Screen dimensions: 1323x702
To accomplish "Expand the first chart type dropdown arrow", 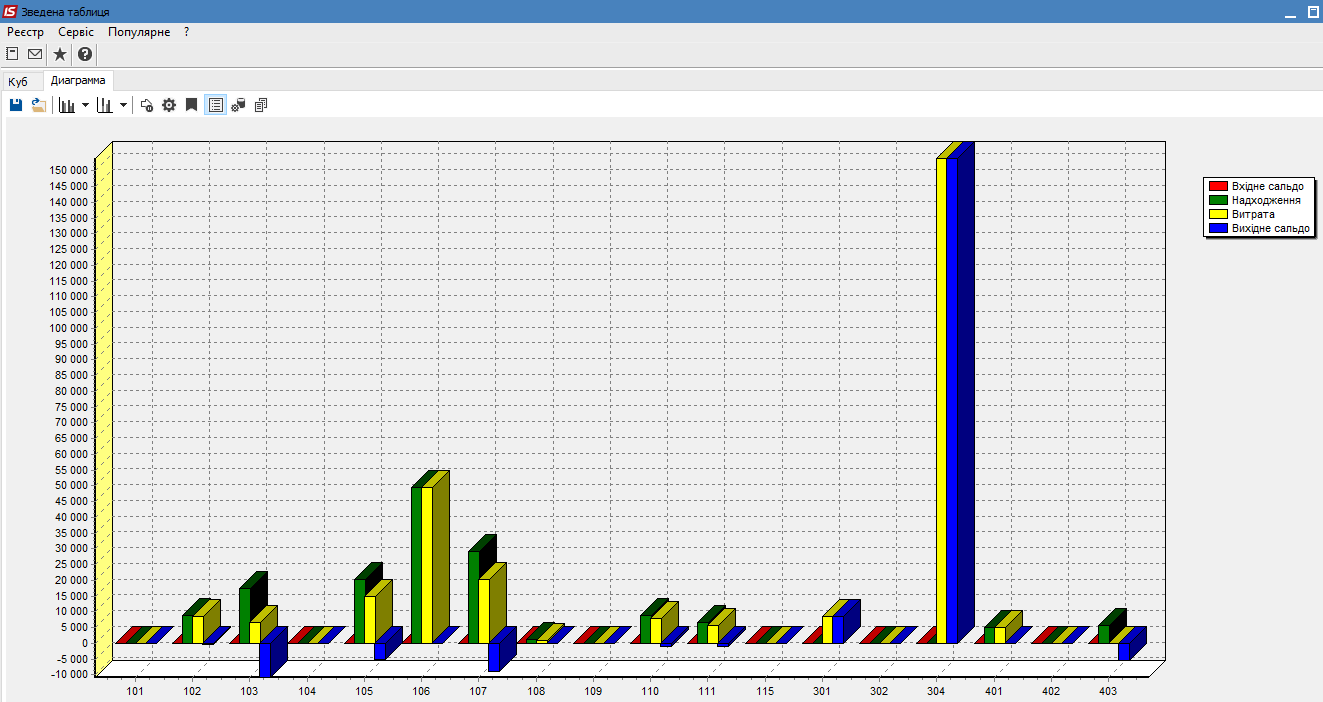I will 85,105.
